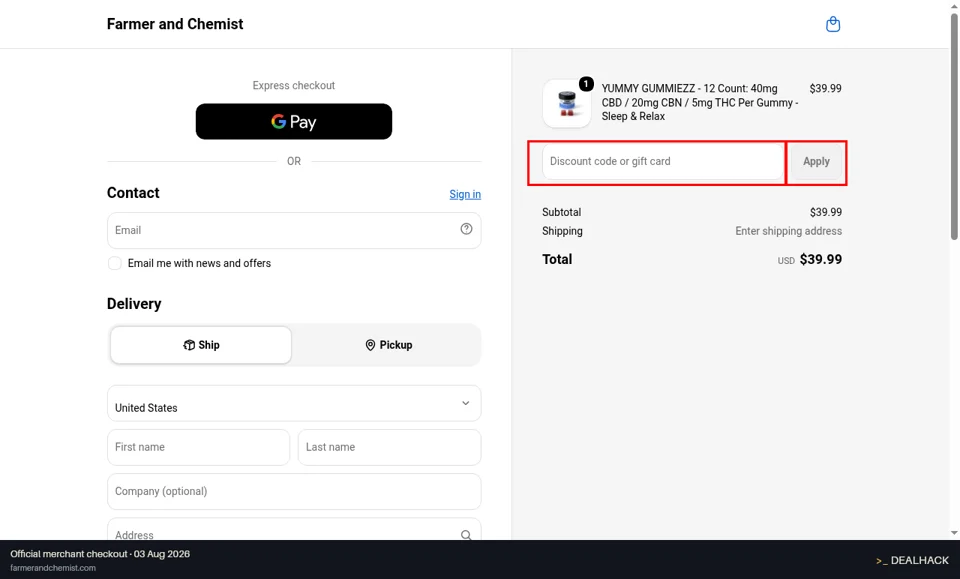Click the Last name field

point(389,447)
